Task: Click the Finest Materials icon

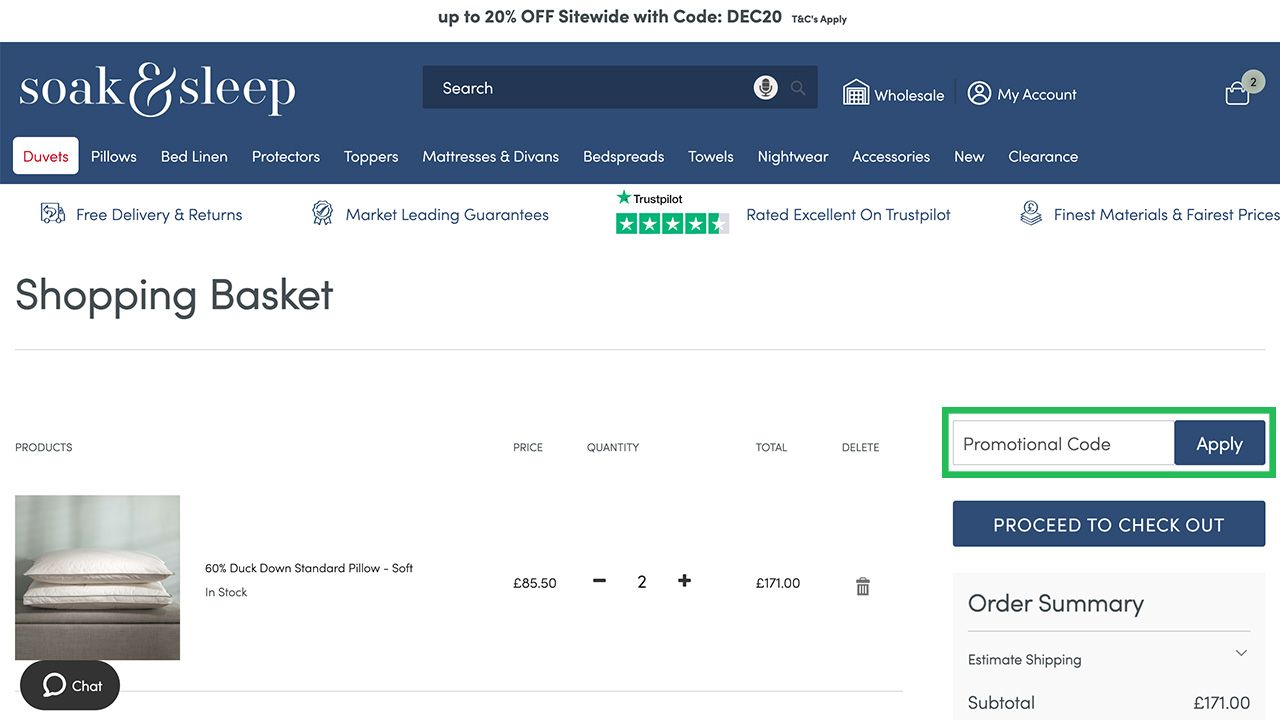Action: click(x=1031, y=213)
